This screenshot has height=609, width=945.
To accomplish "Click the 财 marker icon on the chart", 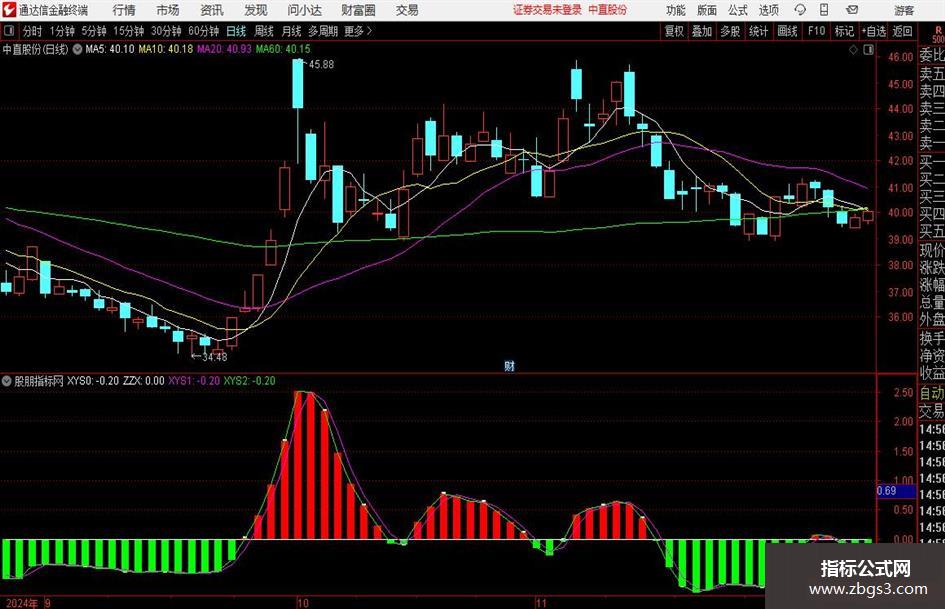I will [x=509, y=365].
